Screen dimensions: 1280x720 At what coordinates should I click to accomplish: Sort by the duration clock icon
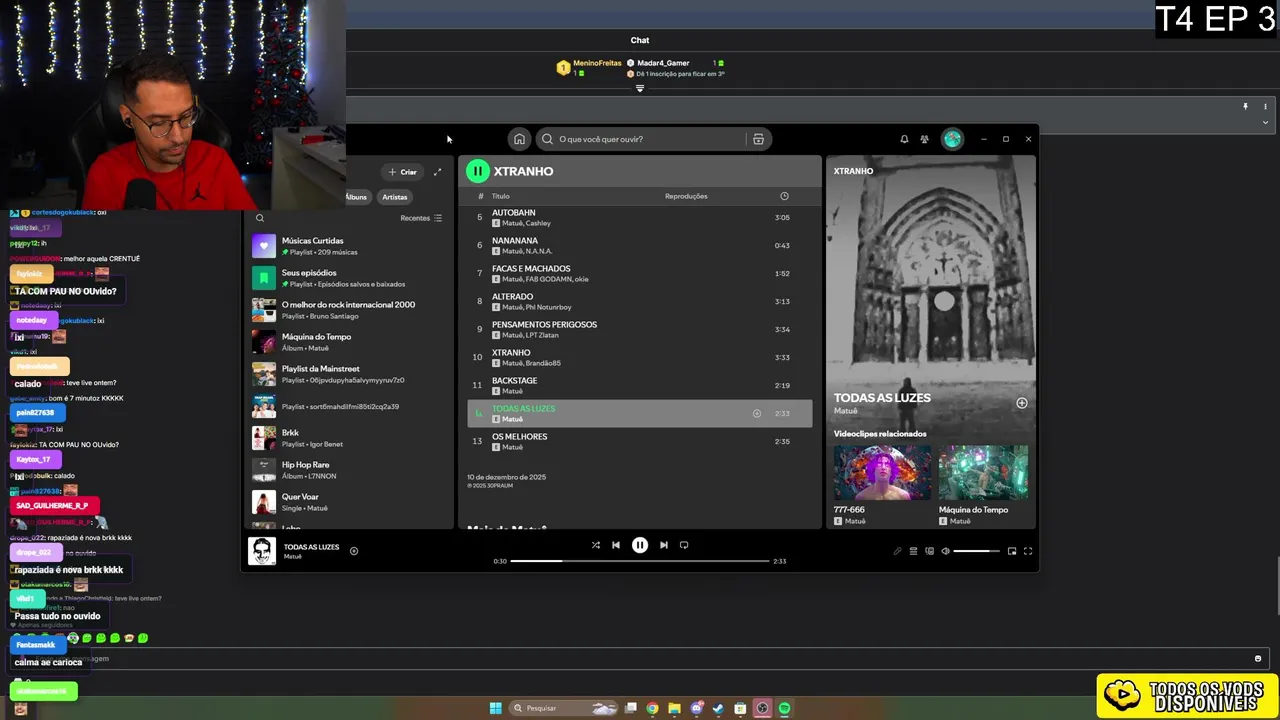(x=784, y=196)
